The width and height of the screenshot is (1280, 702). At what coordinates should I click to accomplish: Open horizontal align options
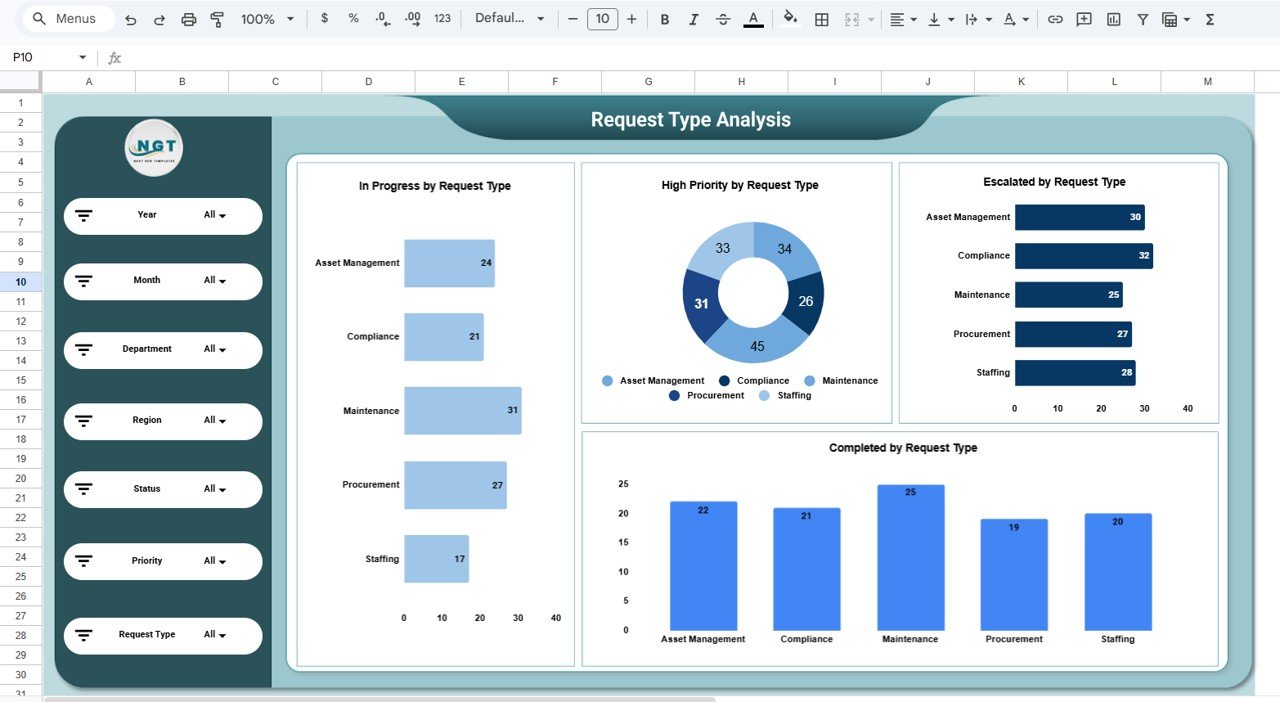904,19
